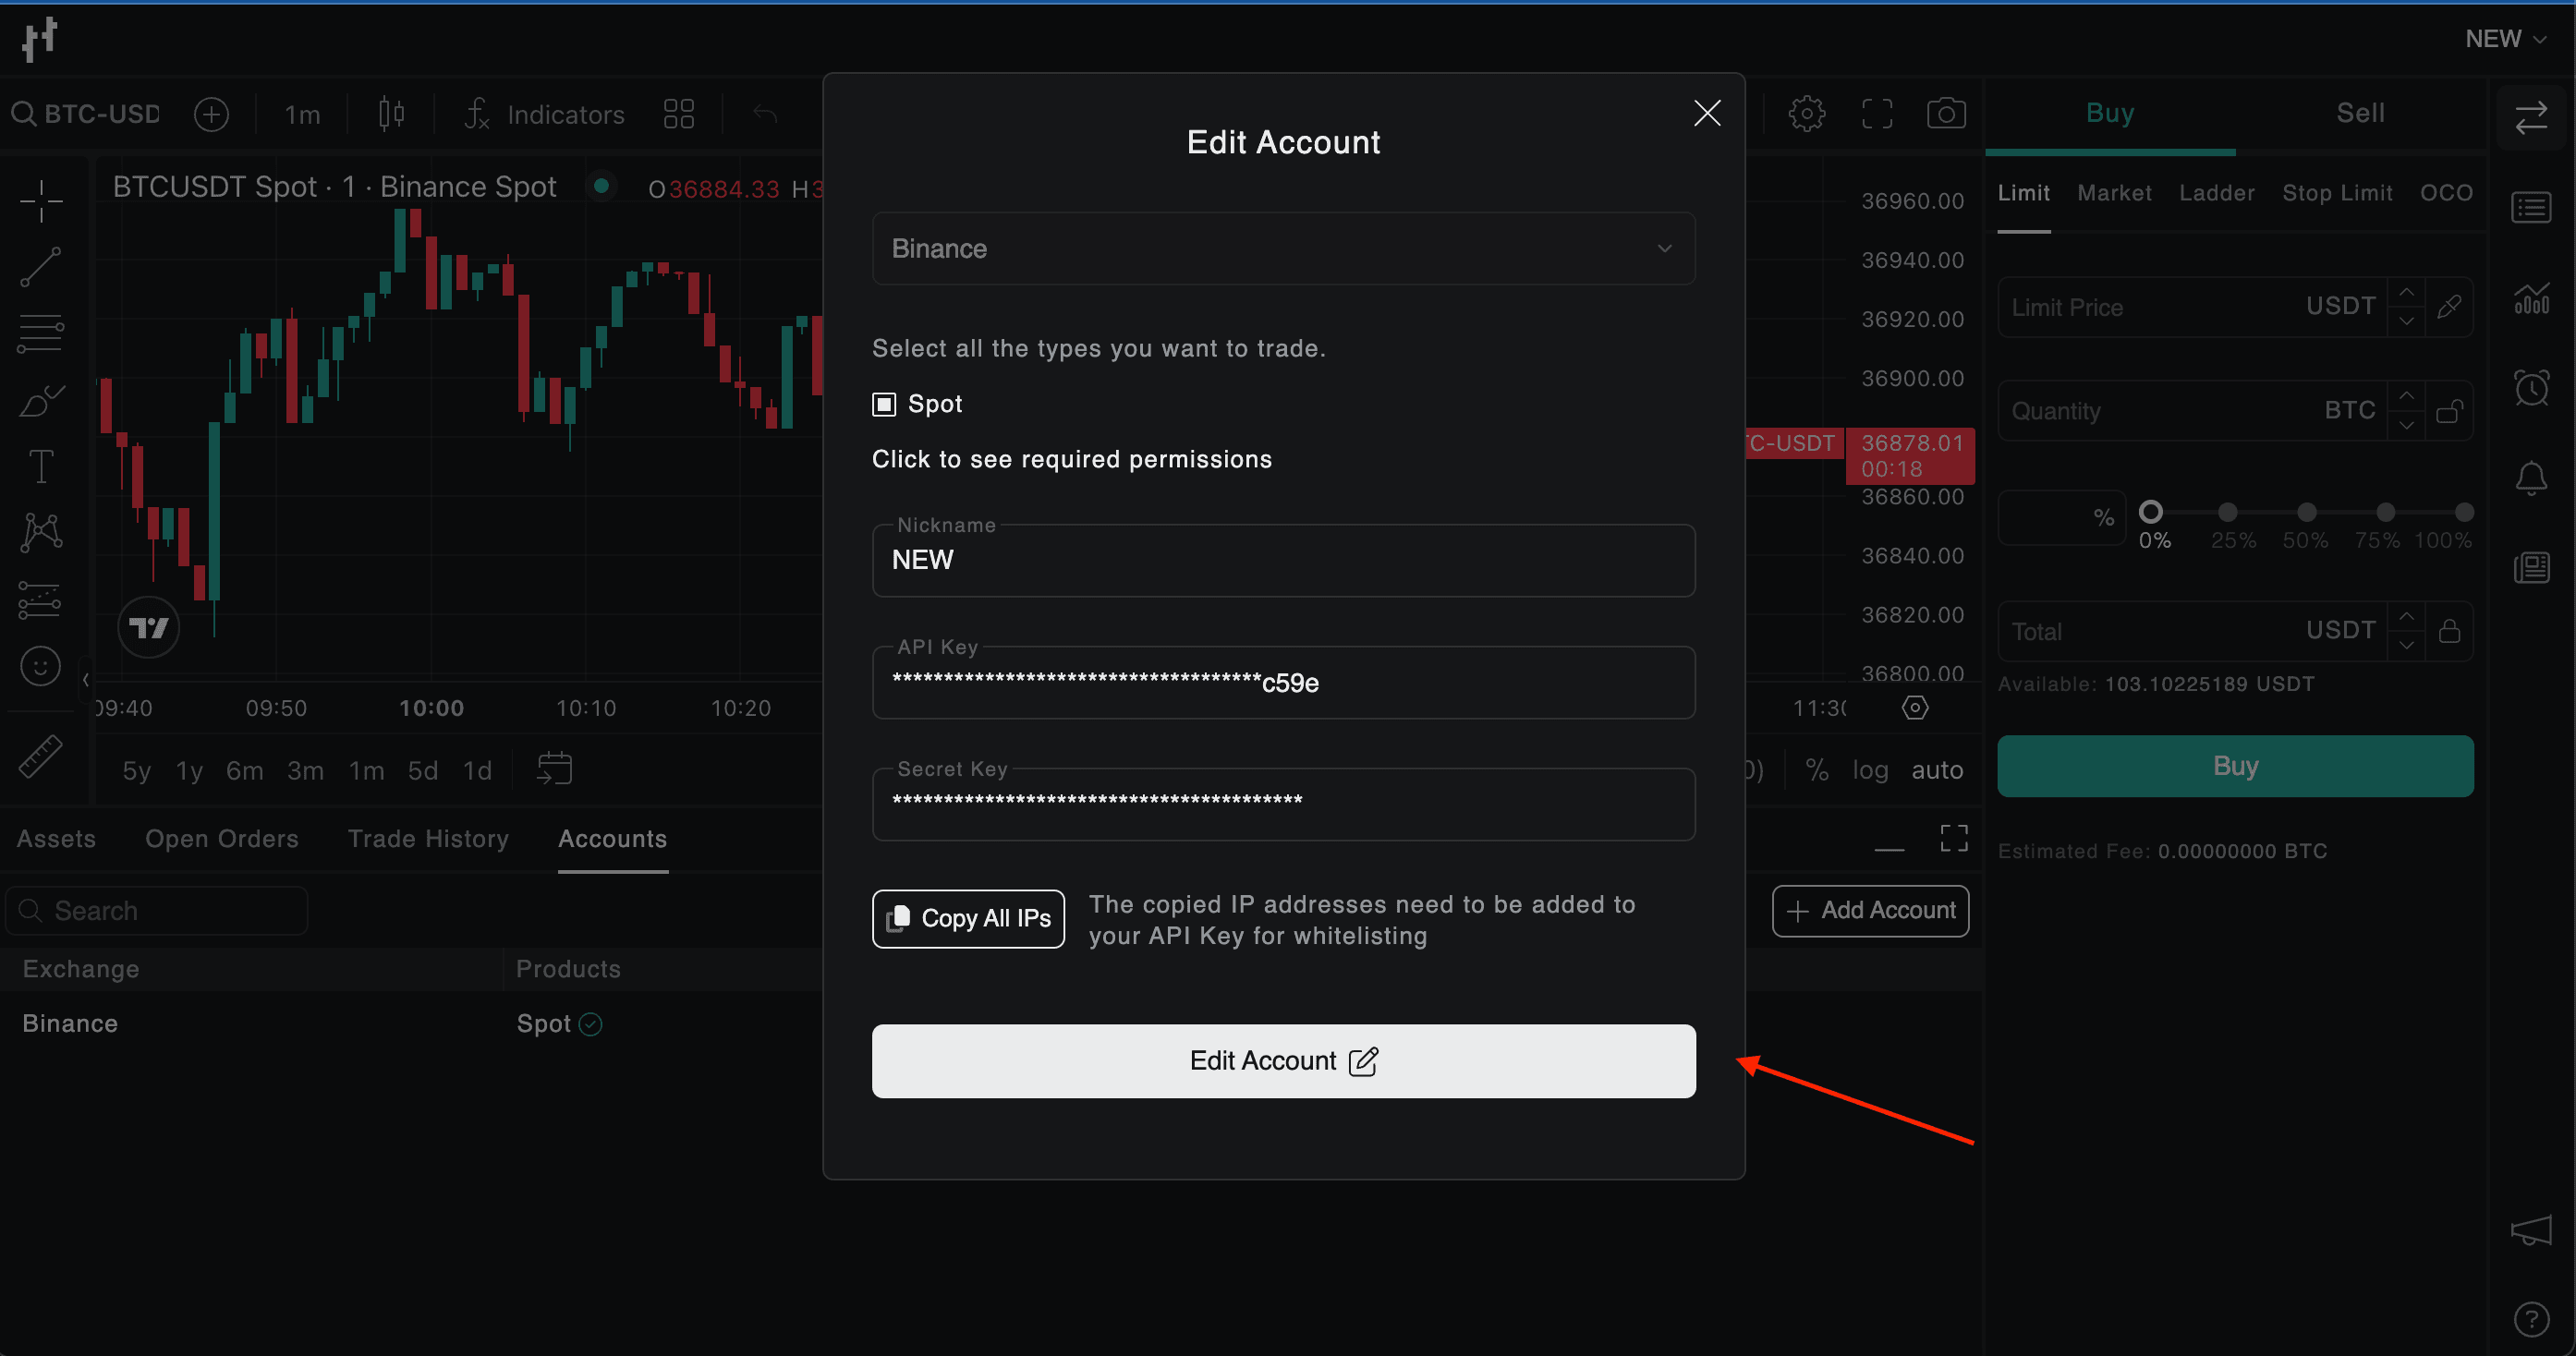
Task: Select the text annotation tool
Action: tap(41, 466)
